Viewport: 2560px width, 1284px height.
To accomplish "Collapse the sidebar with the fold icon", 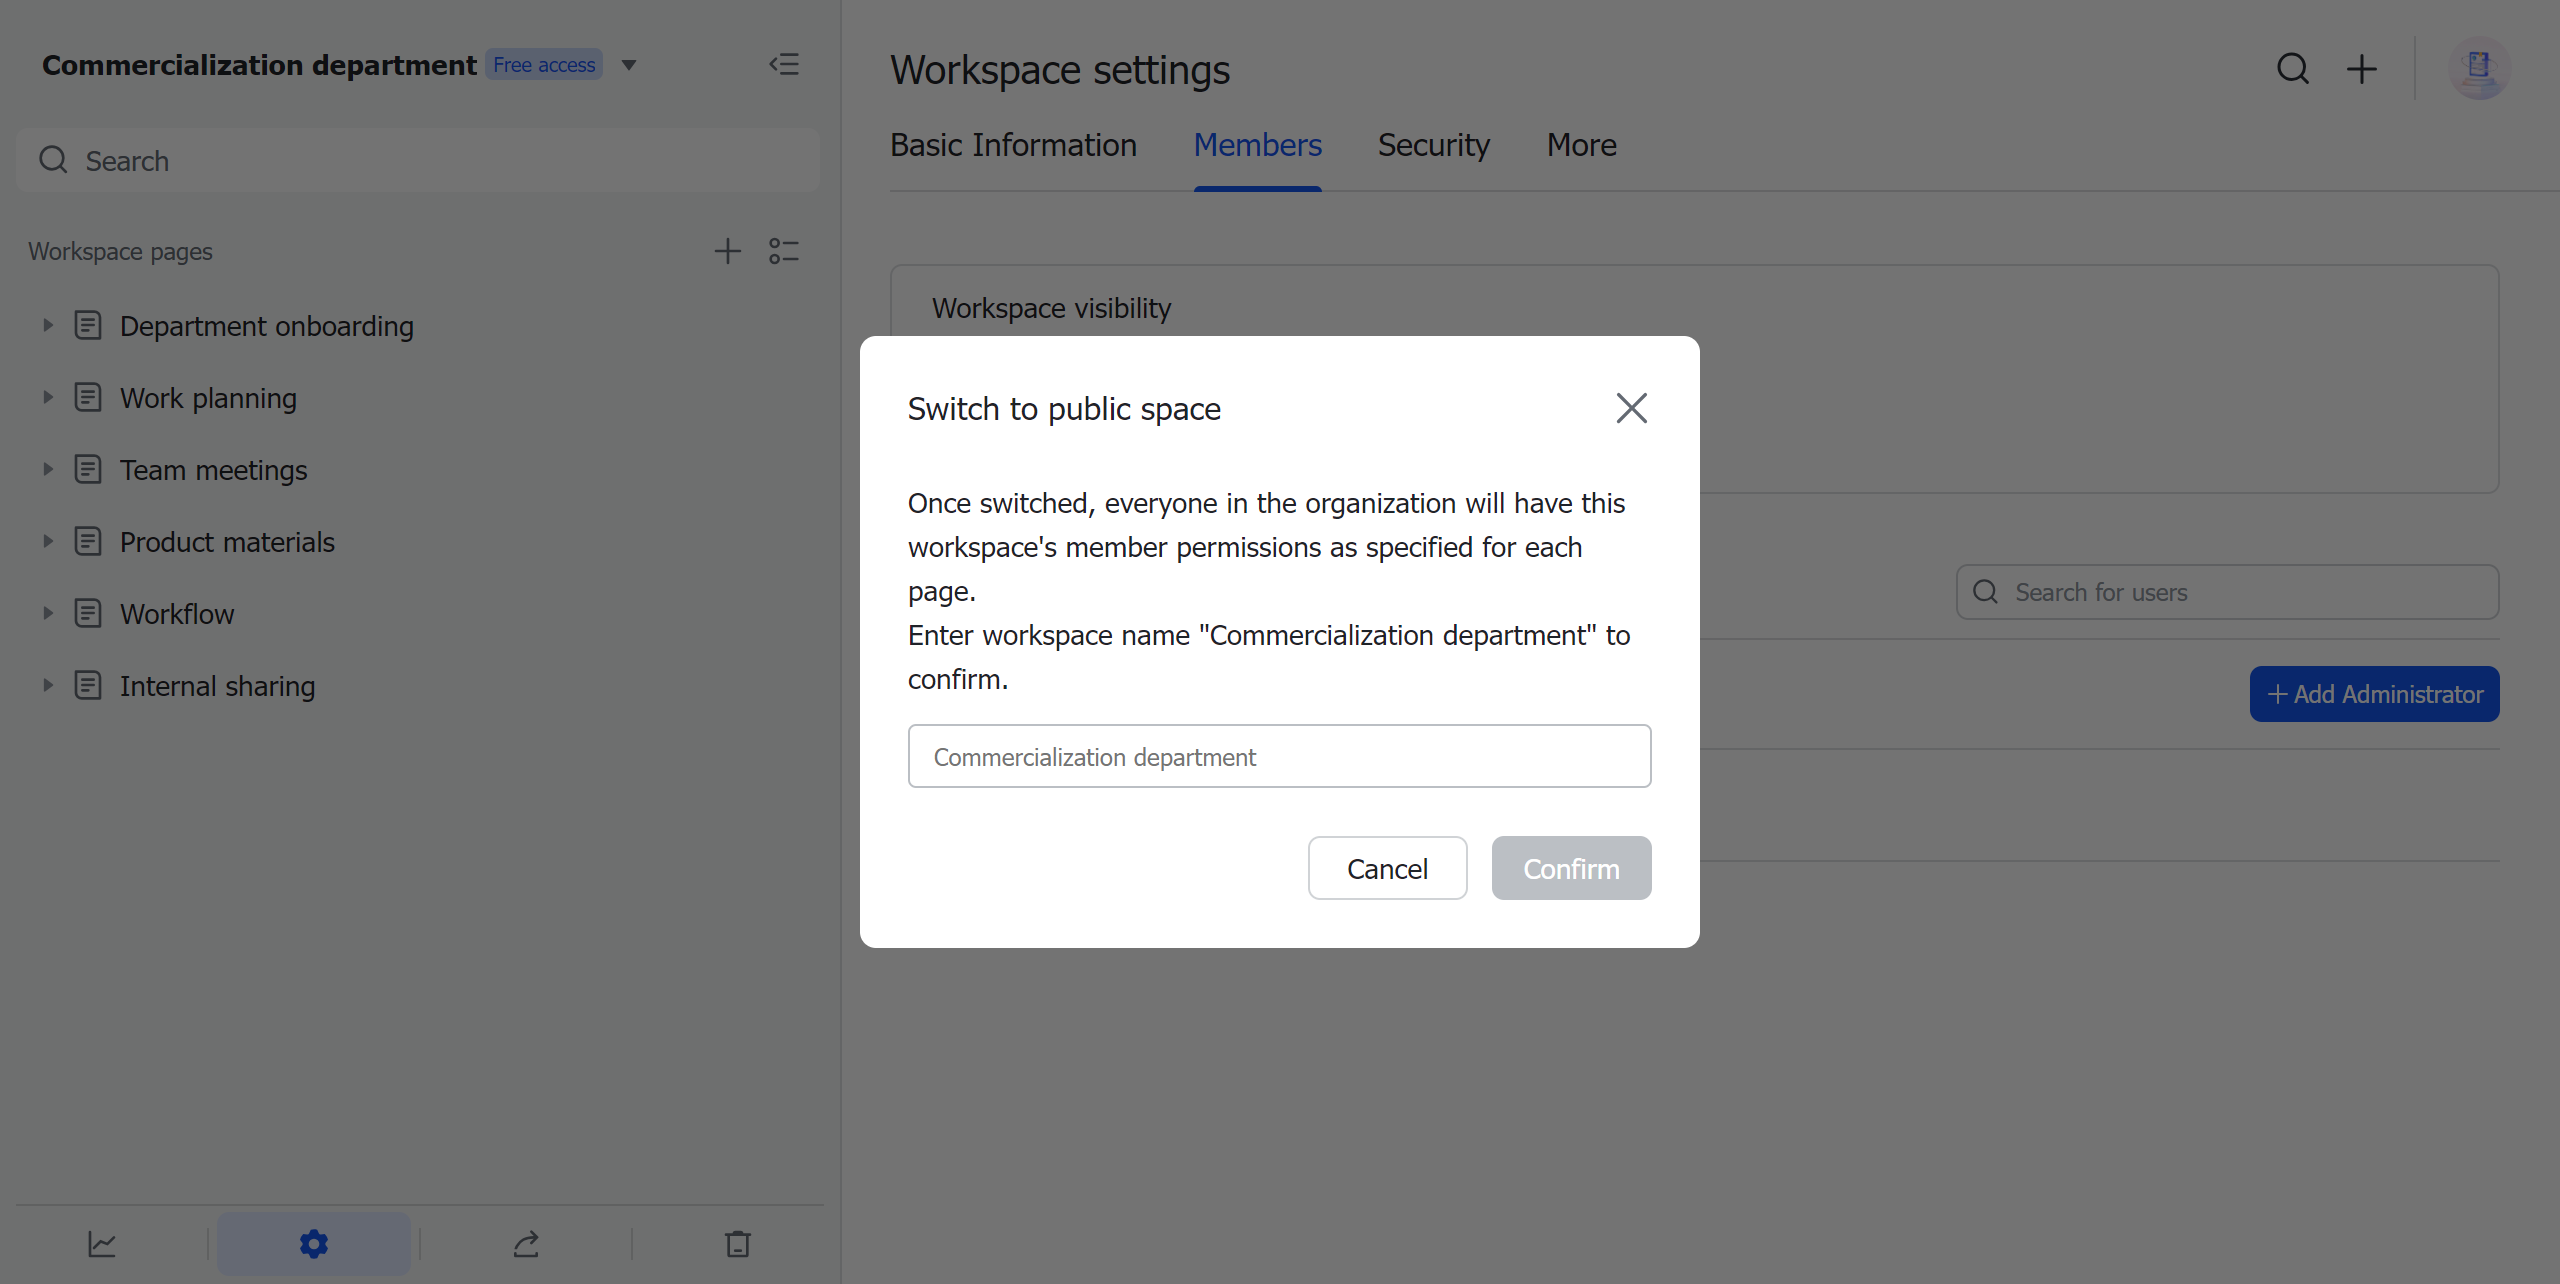I will click(784, 65).
